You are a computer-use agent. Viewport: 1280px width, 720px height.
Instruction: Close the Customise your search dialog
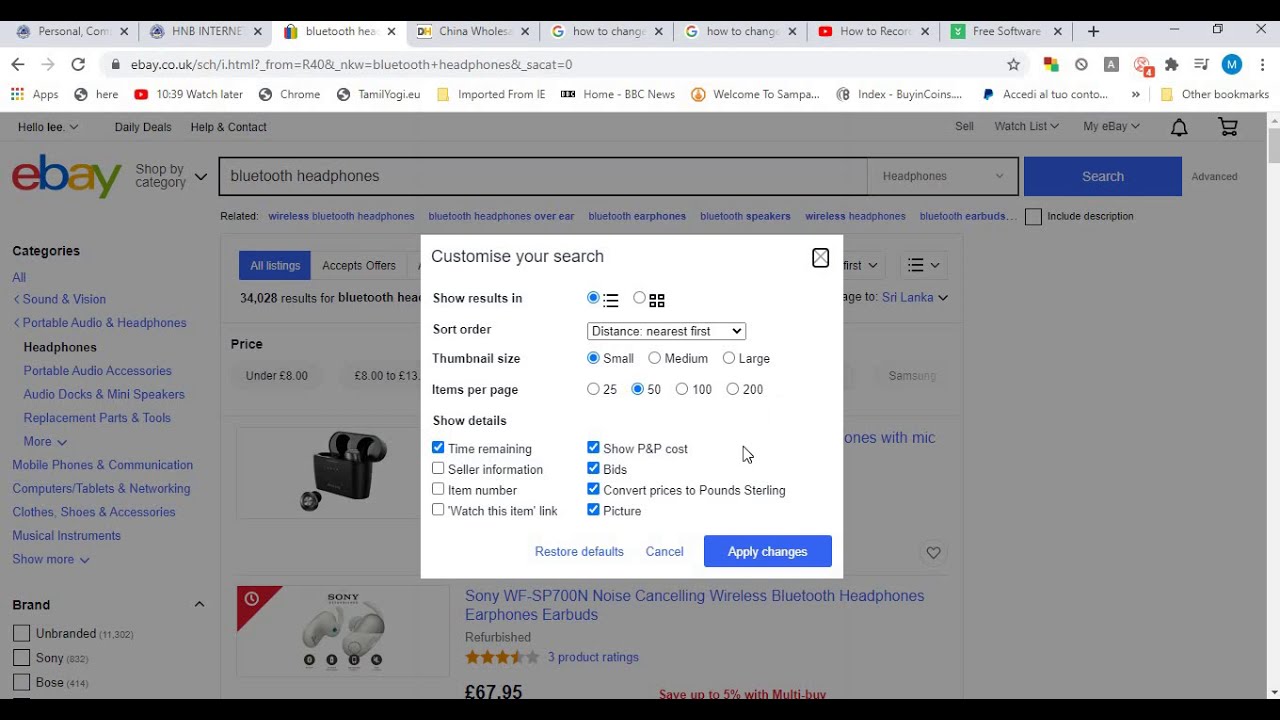point(820,258)
